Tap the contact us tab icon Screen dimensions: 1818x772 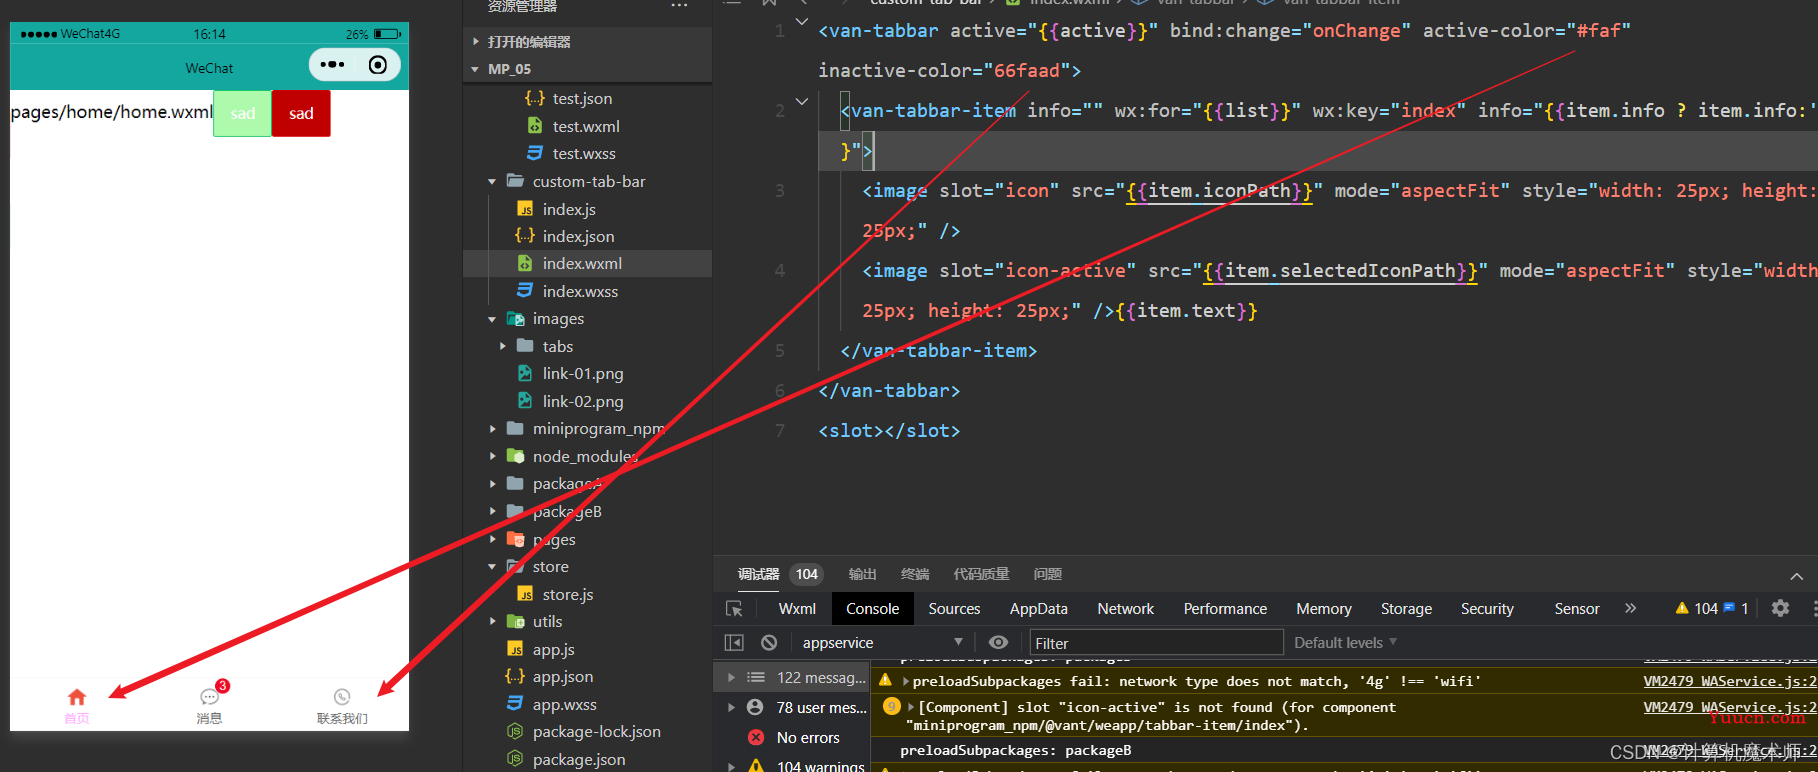pyautogui.click(x=342, y=697)
